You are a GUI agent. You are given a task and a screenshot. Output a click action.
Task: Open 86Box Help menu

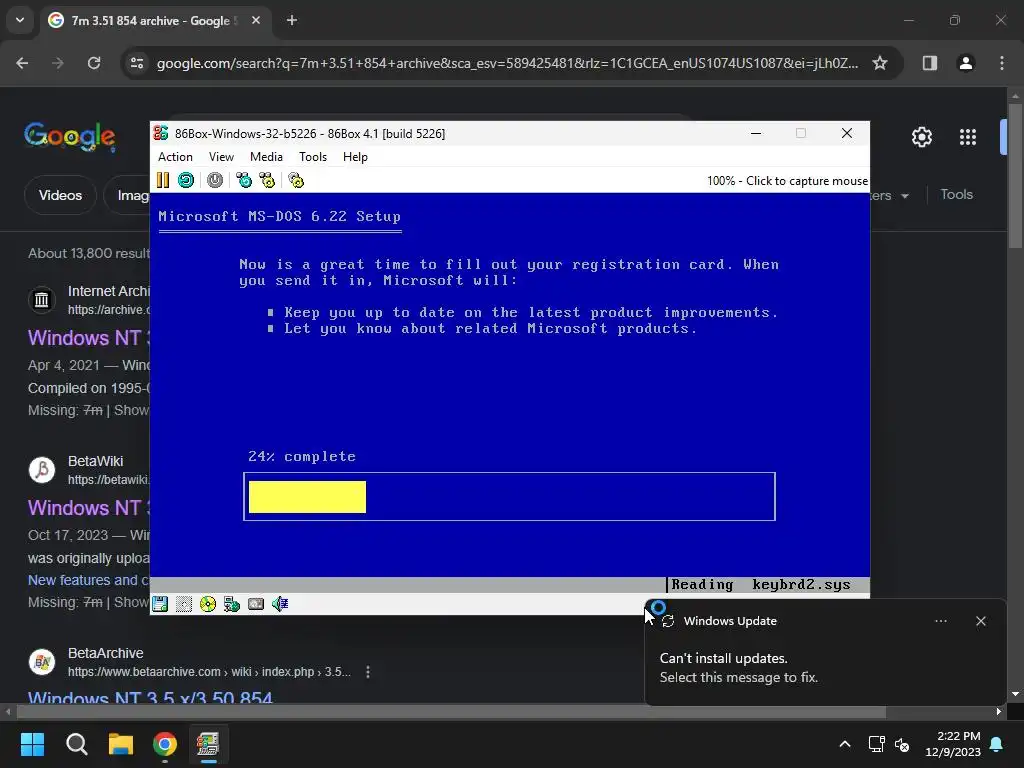355,157
